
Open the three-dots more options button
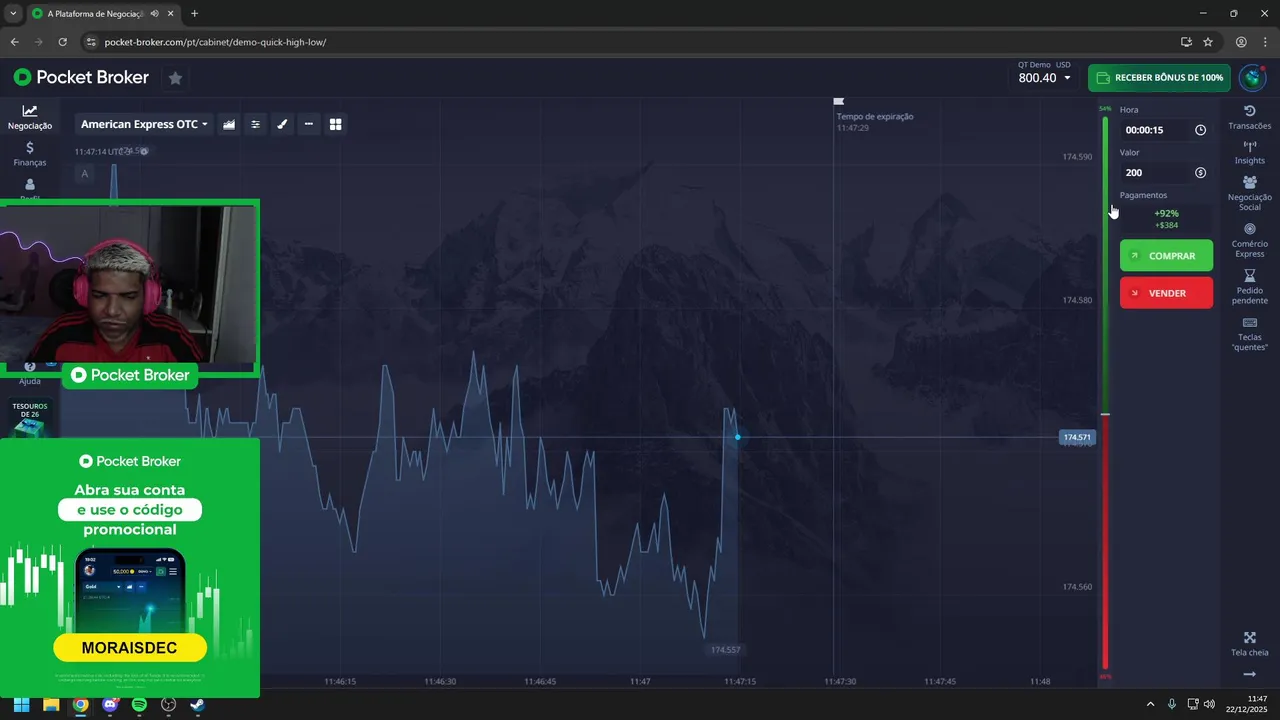coord(309,124)
